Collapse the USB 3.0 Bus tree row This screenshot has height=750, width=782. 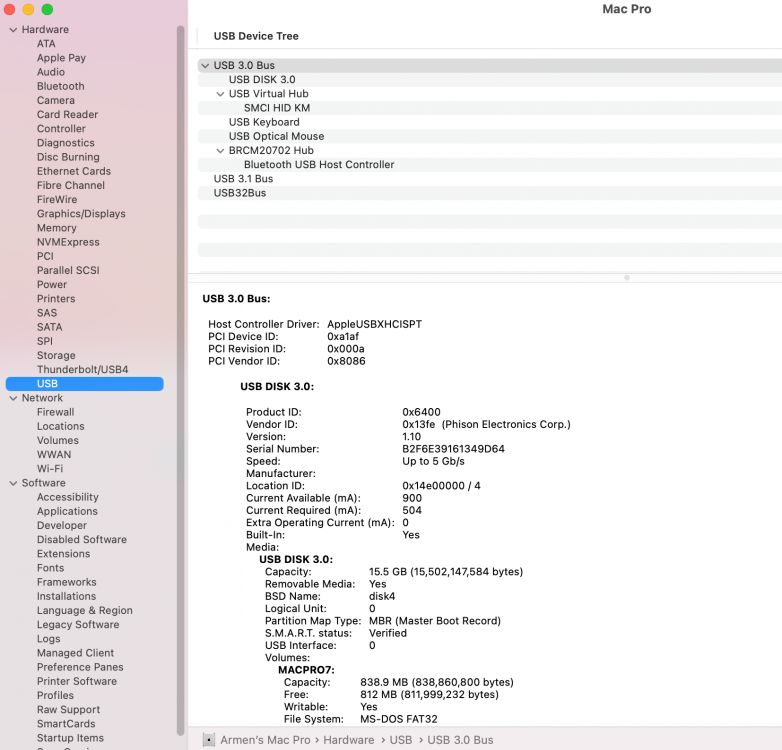coord(205,66)
